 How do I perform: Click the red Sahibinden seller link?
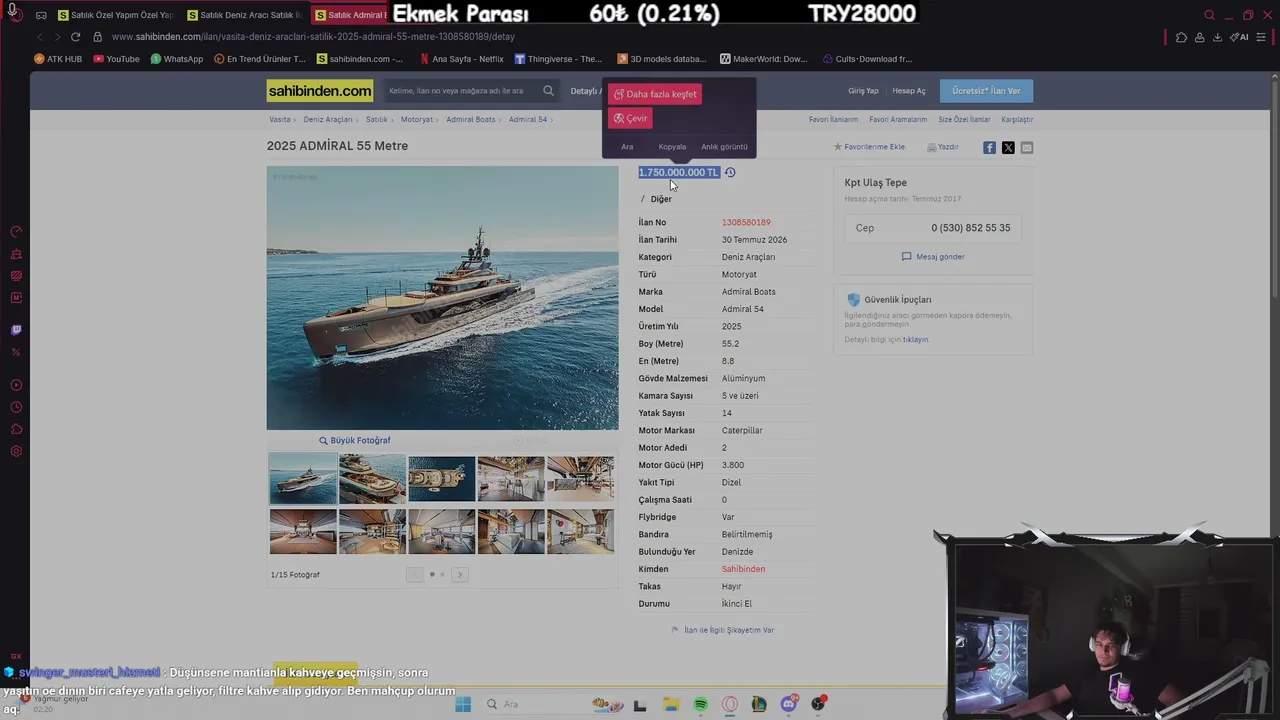tap(743, 569)
